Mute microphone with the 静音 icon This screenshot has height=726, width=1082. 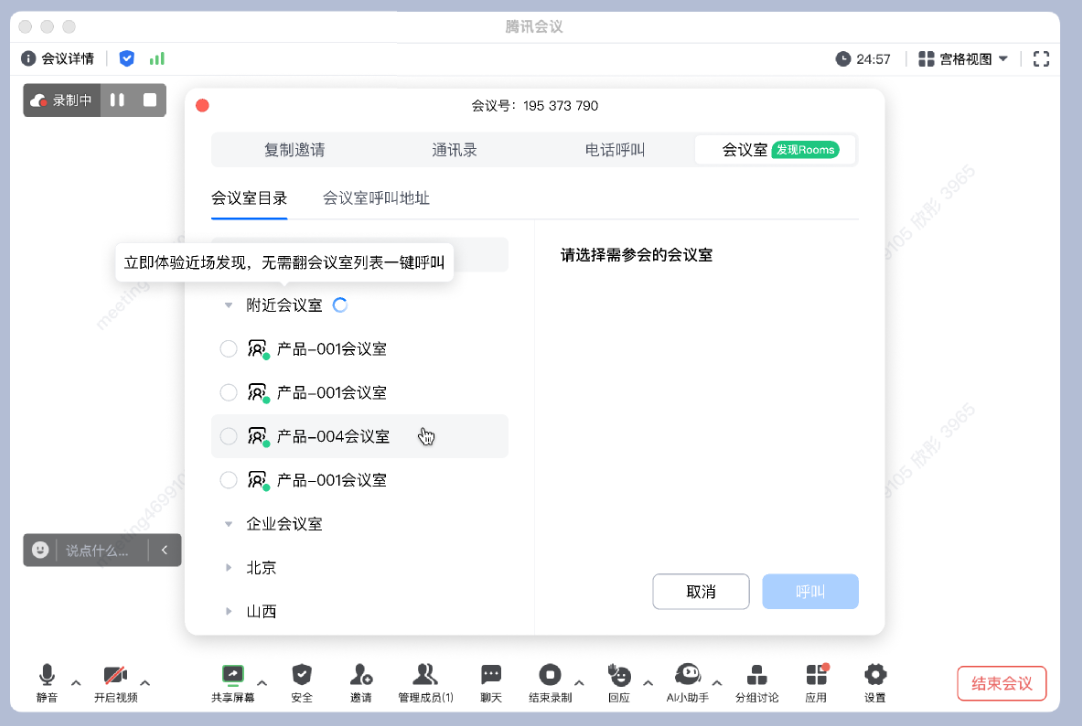[x=47, y=683]
